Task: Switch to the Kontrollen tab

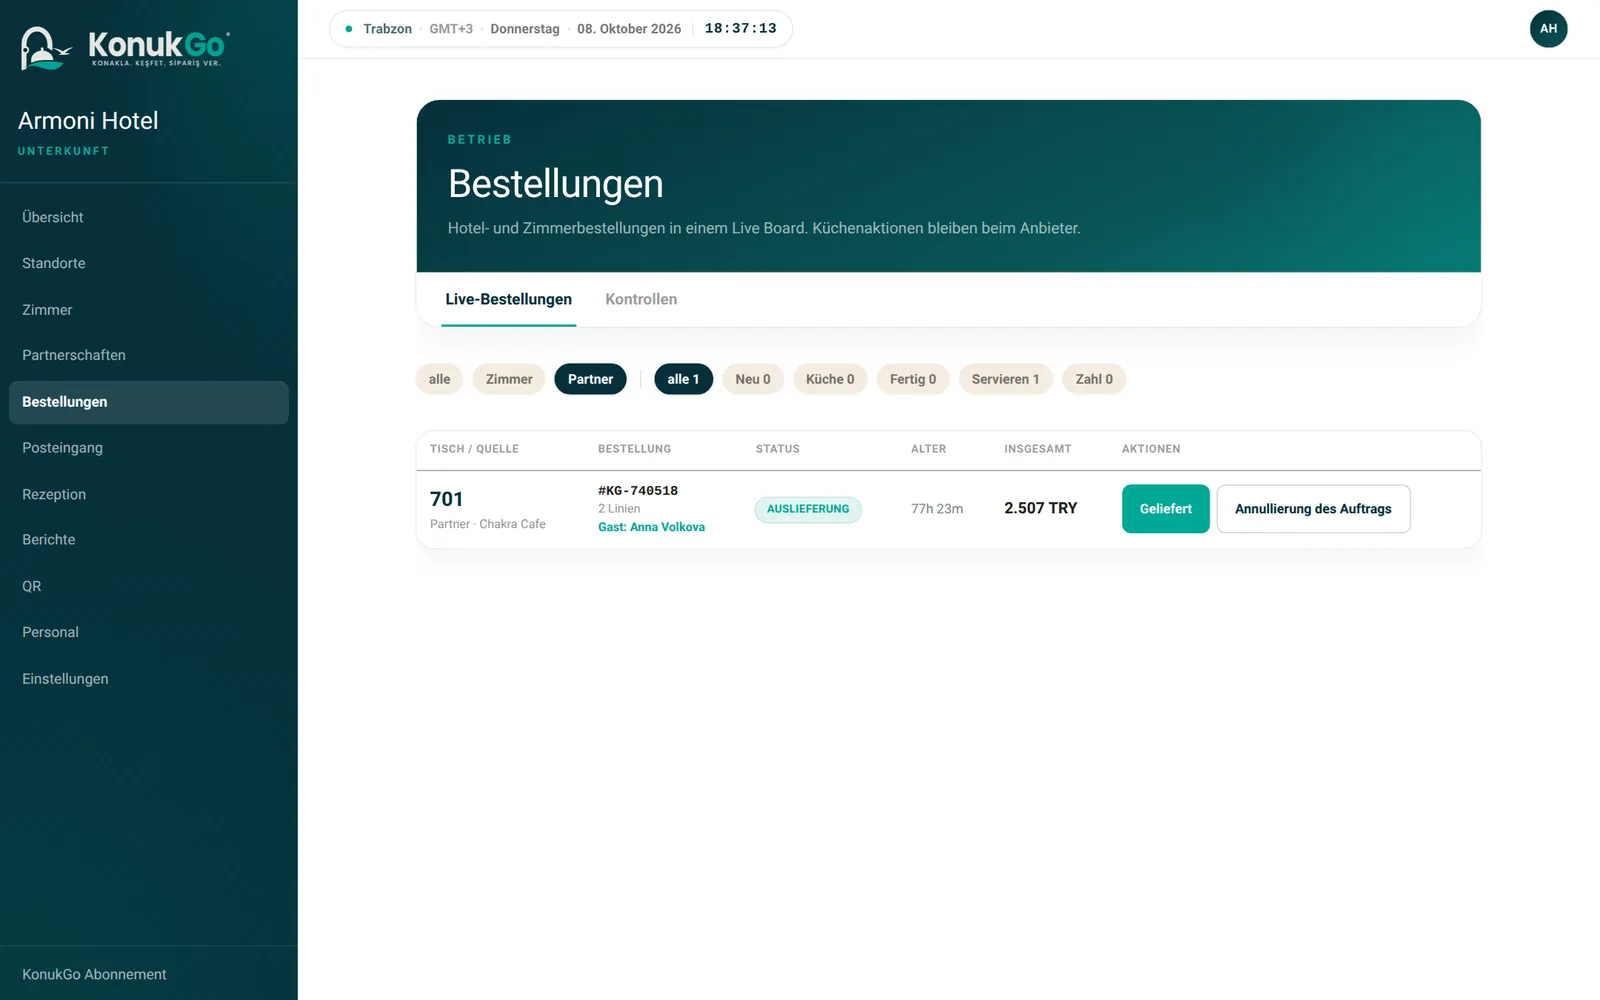Action: coord(641,299)
